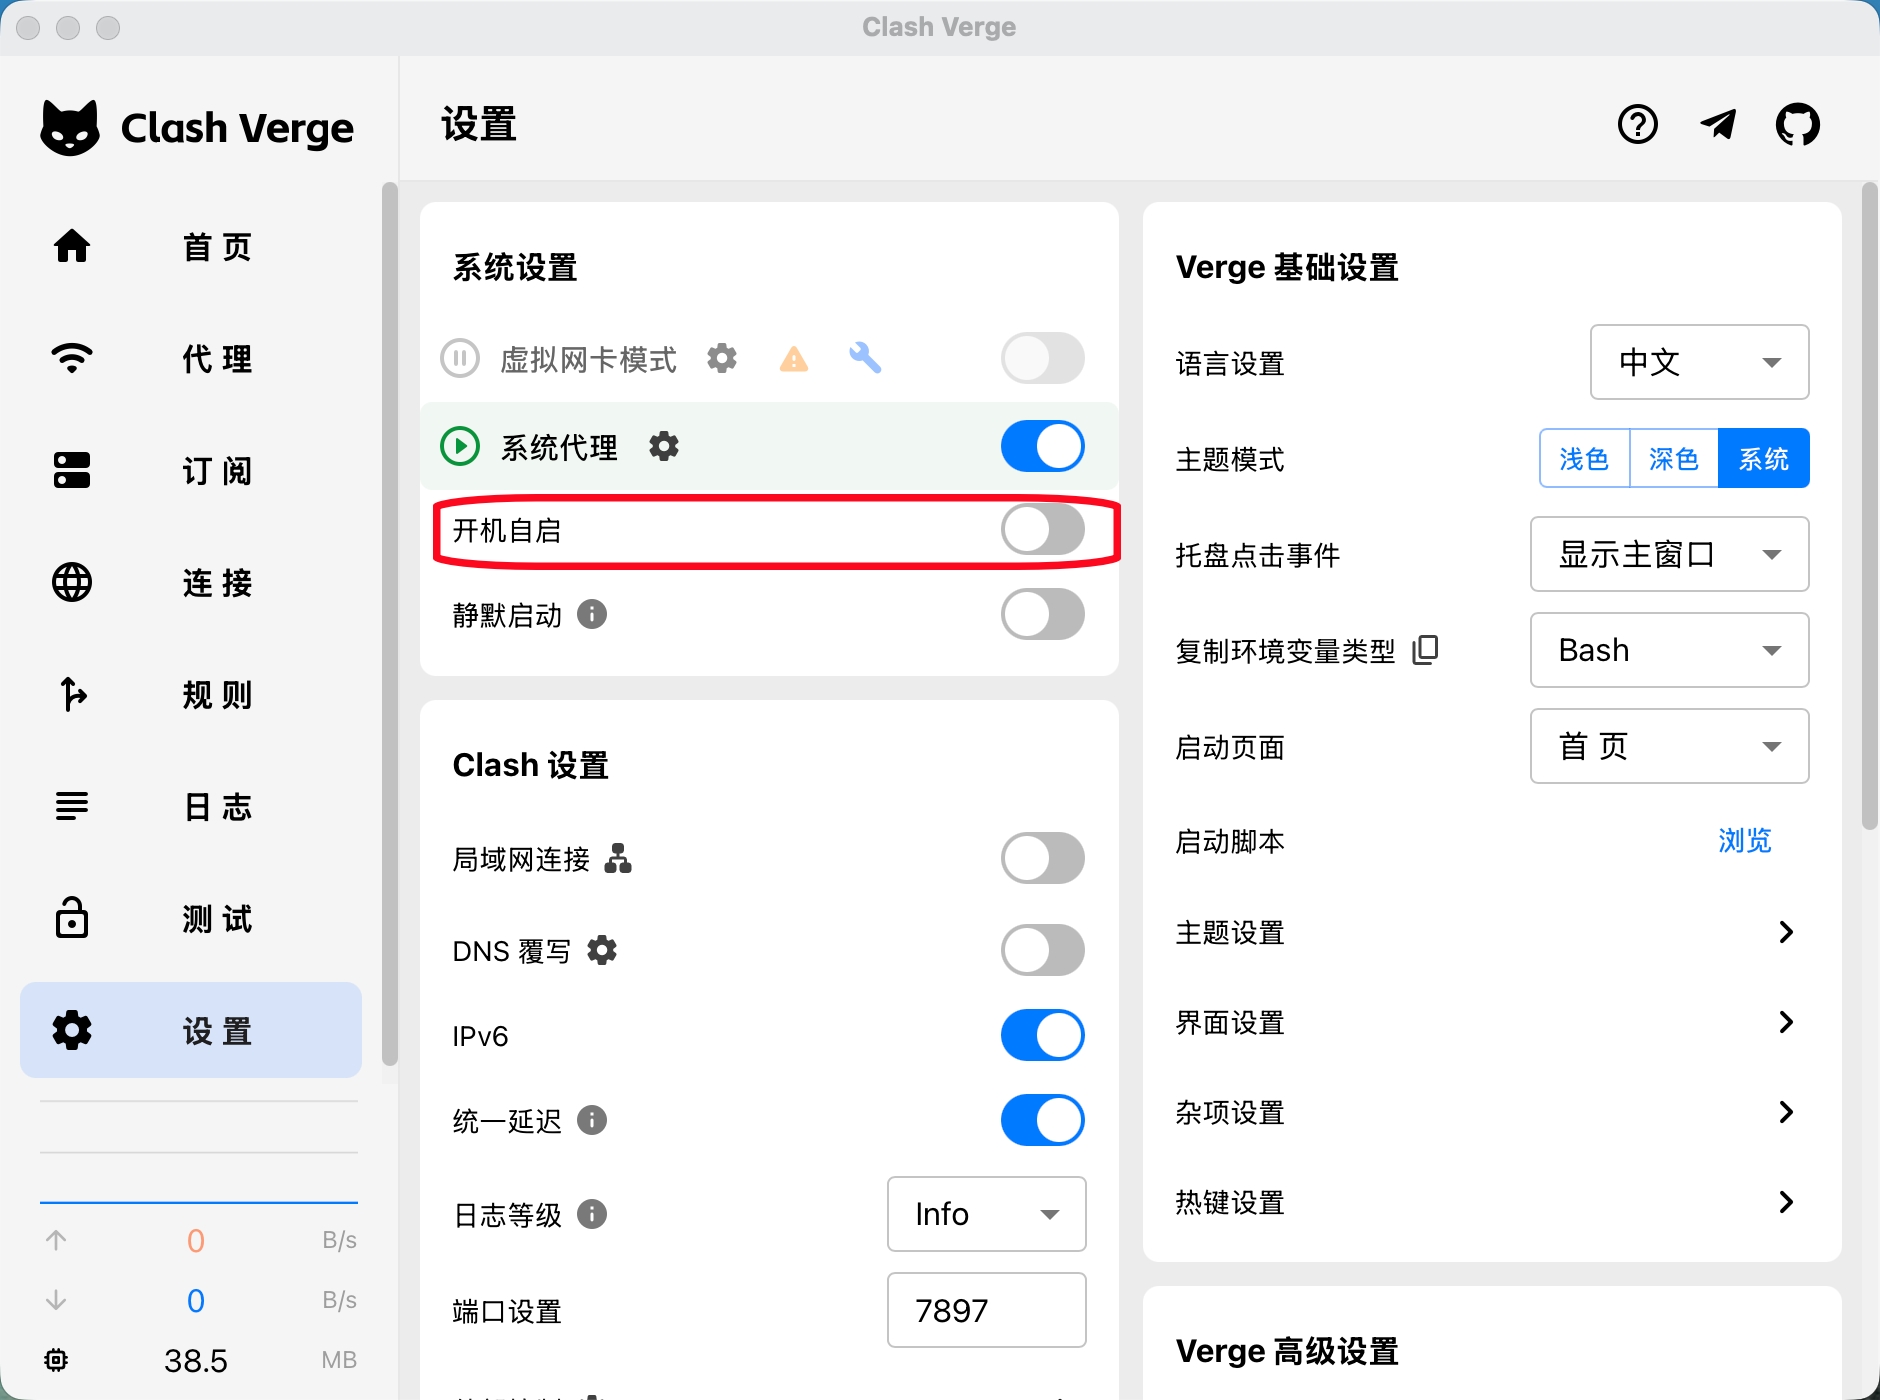1880x1400 pixels.
Task: Enable the 开机自启 switch
Action: [1042, 530]
